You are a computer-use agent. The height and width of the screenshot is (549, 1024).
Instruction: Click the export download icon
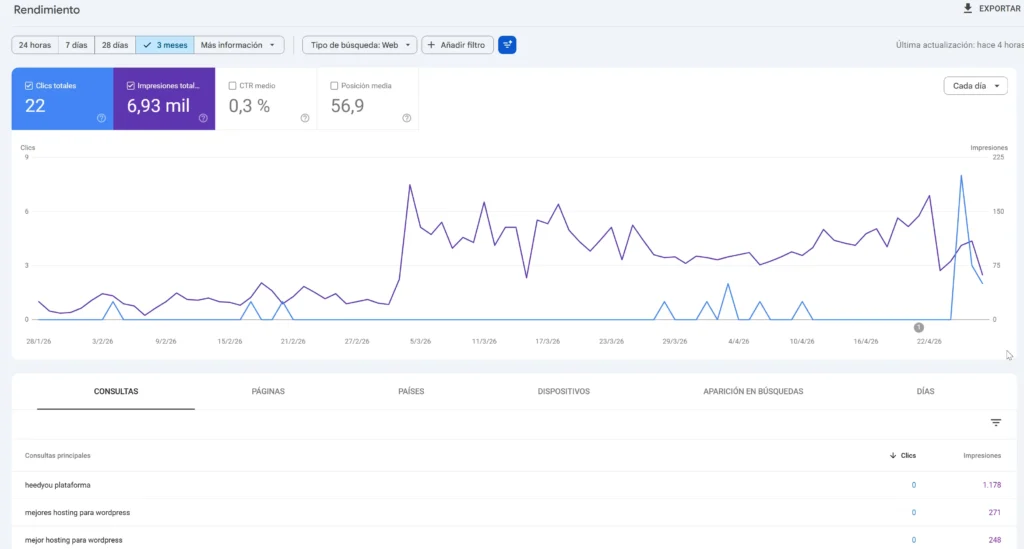(x=967, y=9)
